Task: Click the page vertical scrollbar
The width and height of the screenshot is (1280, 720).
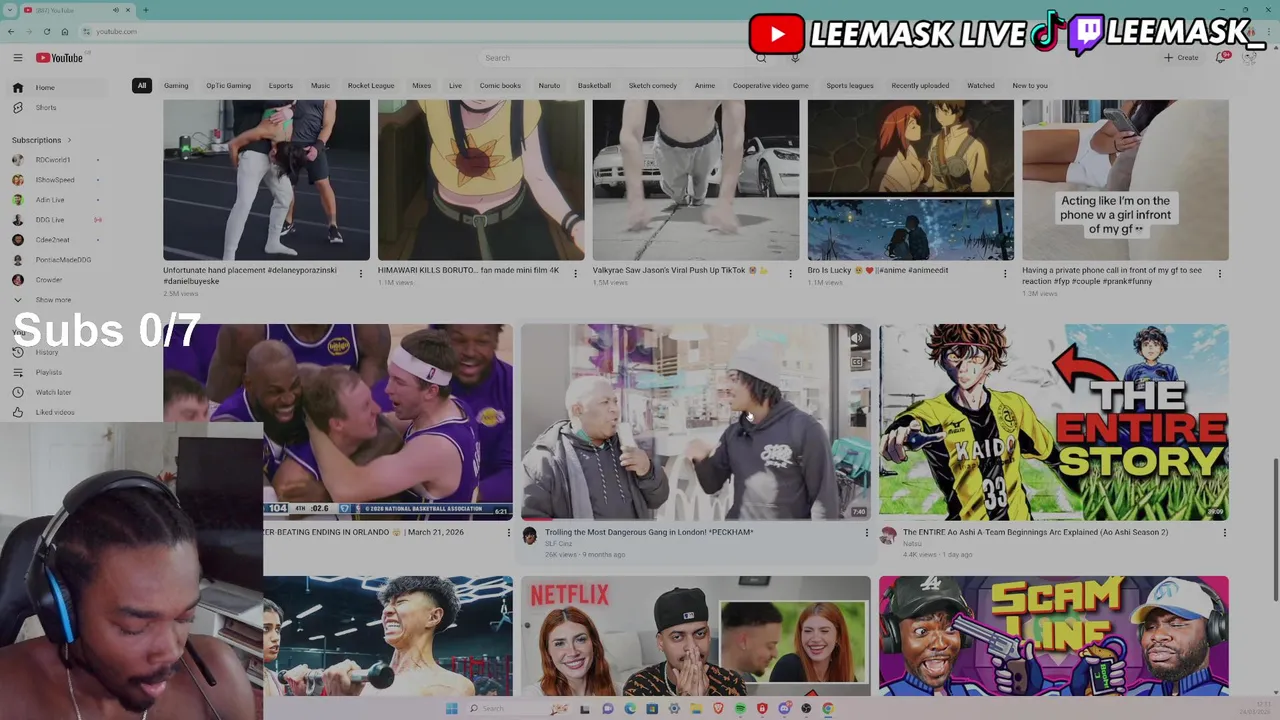Action: point(1275,530)
